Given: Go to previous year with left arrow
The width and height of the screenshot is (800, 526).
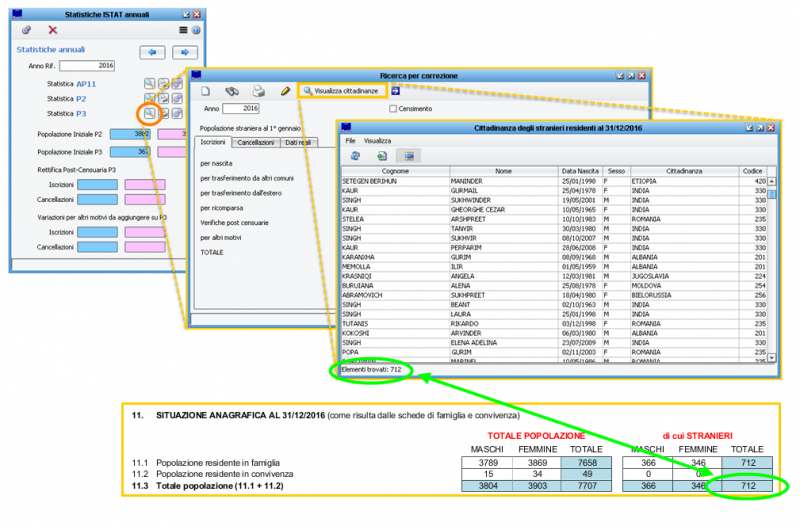Looking at the screenshot, I should coord(152,52).
